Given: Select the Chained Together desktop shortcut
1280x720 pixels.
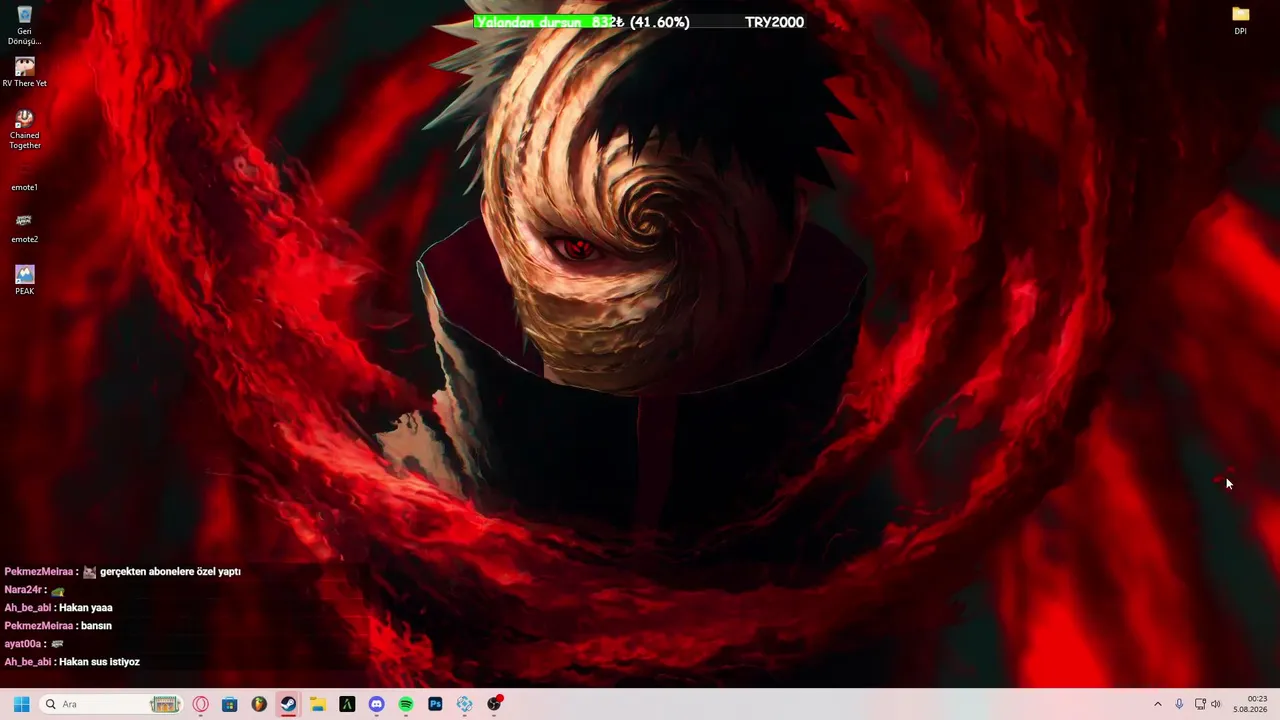Looking at the screenshot, I should (x=25, y=129).
